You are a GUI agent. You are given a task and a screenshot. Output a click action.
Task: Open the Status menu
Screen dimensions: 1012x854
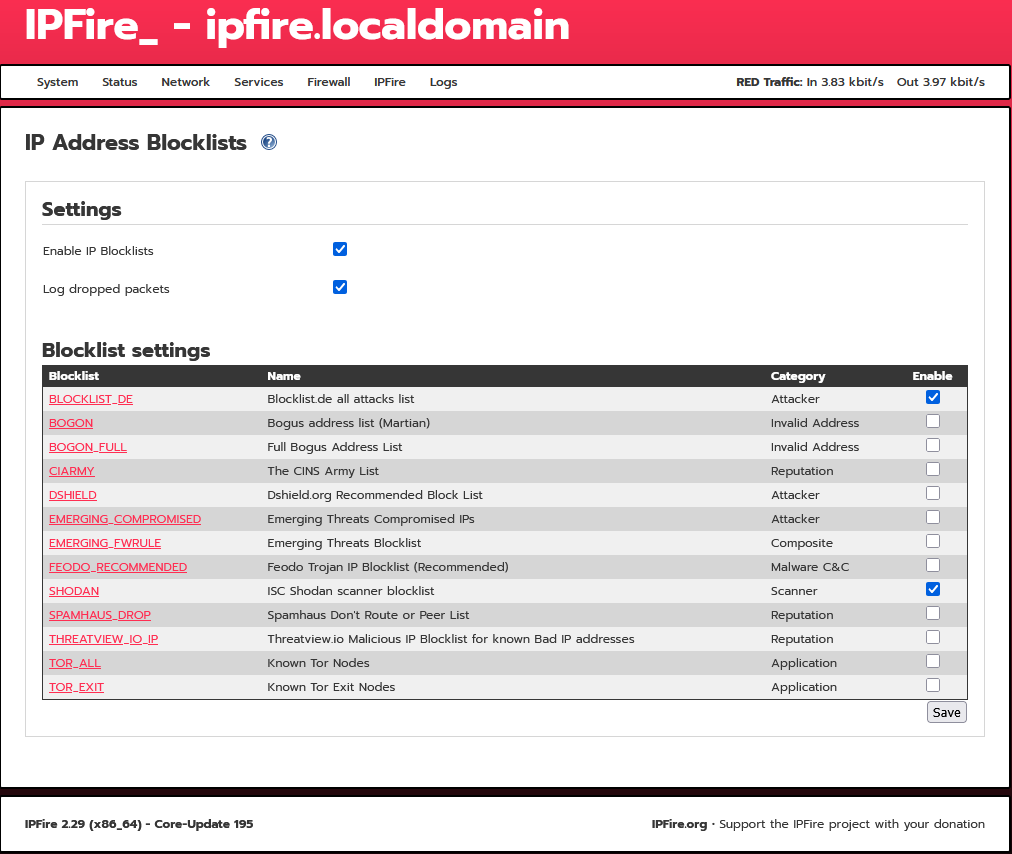(x=119, y=82)
